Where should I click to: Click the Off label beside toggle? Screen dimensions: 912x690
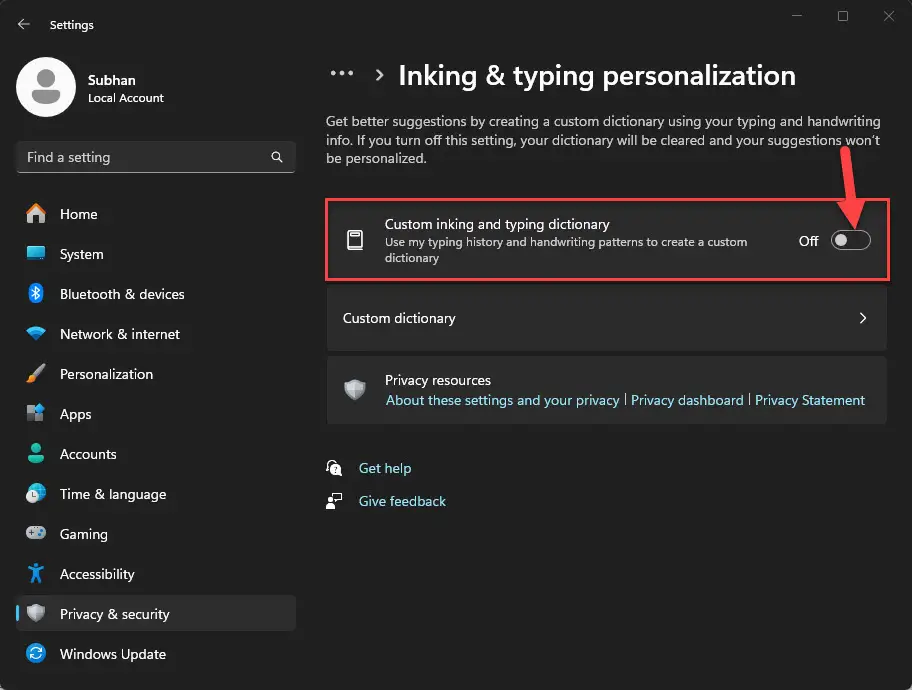pyautogui.click(x=808, y=241)
